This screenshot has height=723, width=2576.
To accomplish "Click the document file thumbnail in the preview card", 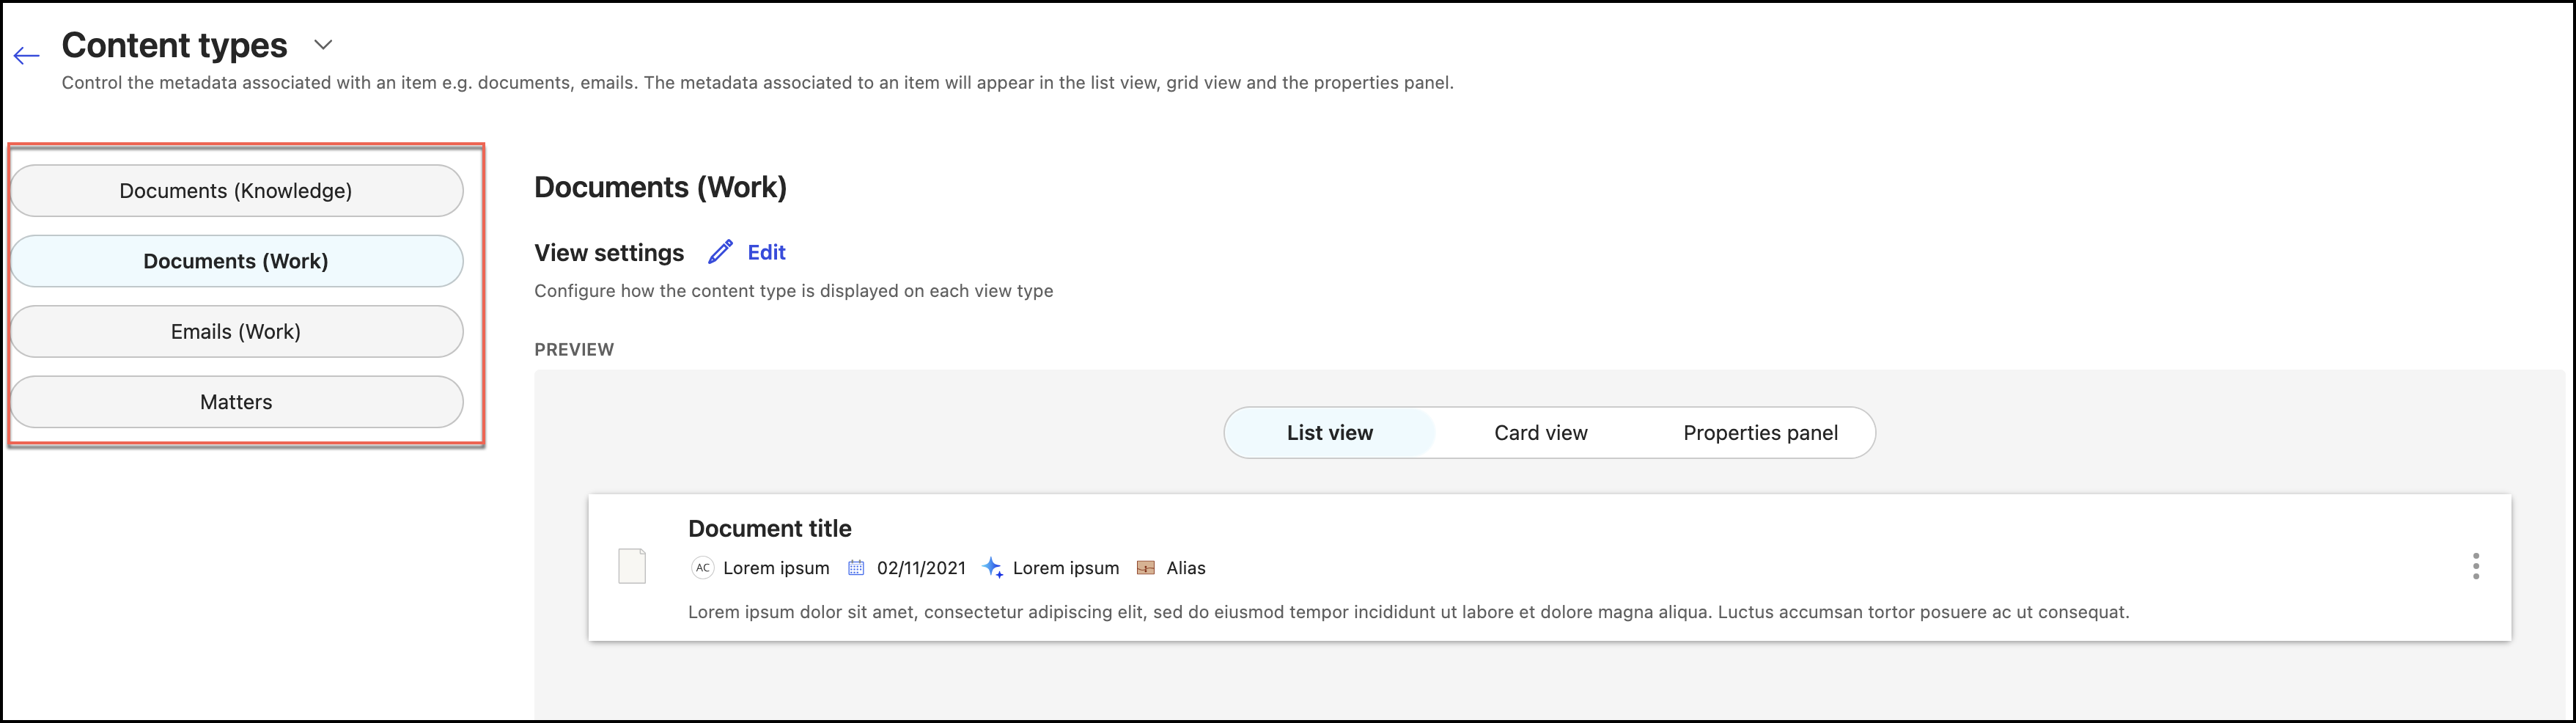I will coord(632,566).
